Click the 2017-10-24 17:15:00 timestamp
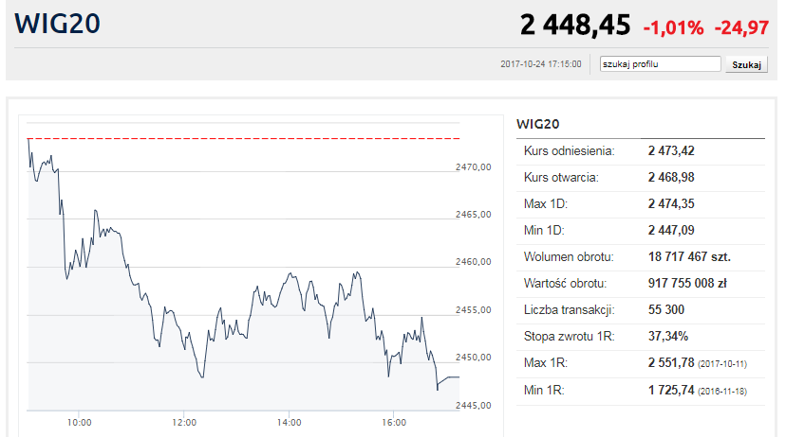Image resolution: width=786 pixels, height=437 pixels. (540, 64)
